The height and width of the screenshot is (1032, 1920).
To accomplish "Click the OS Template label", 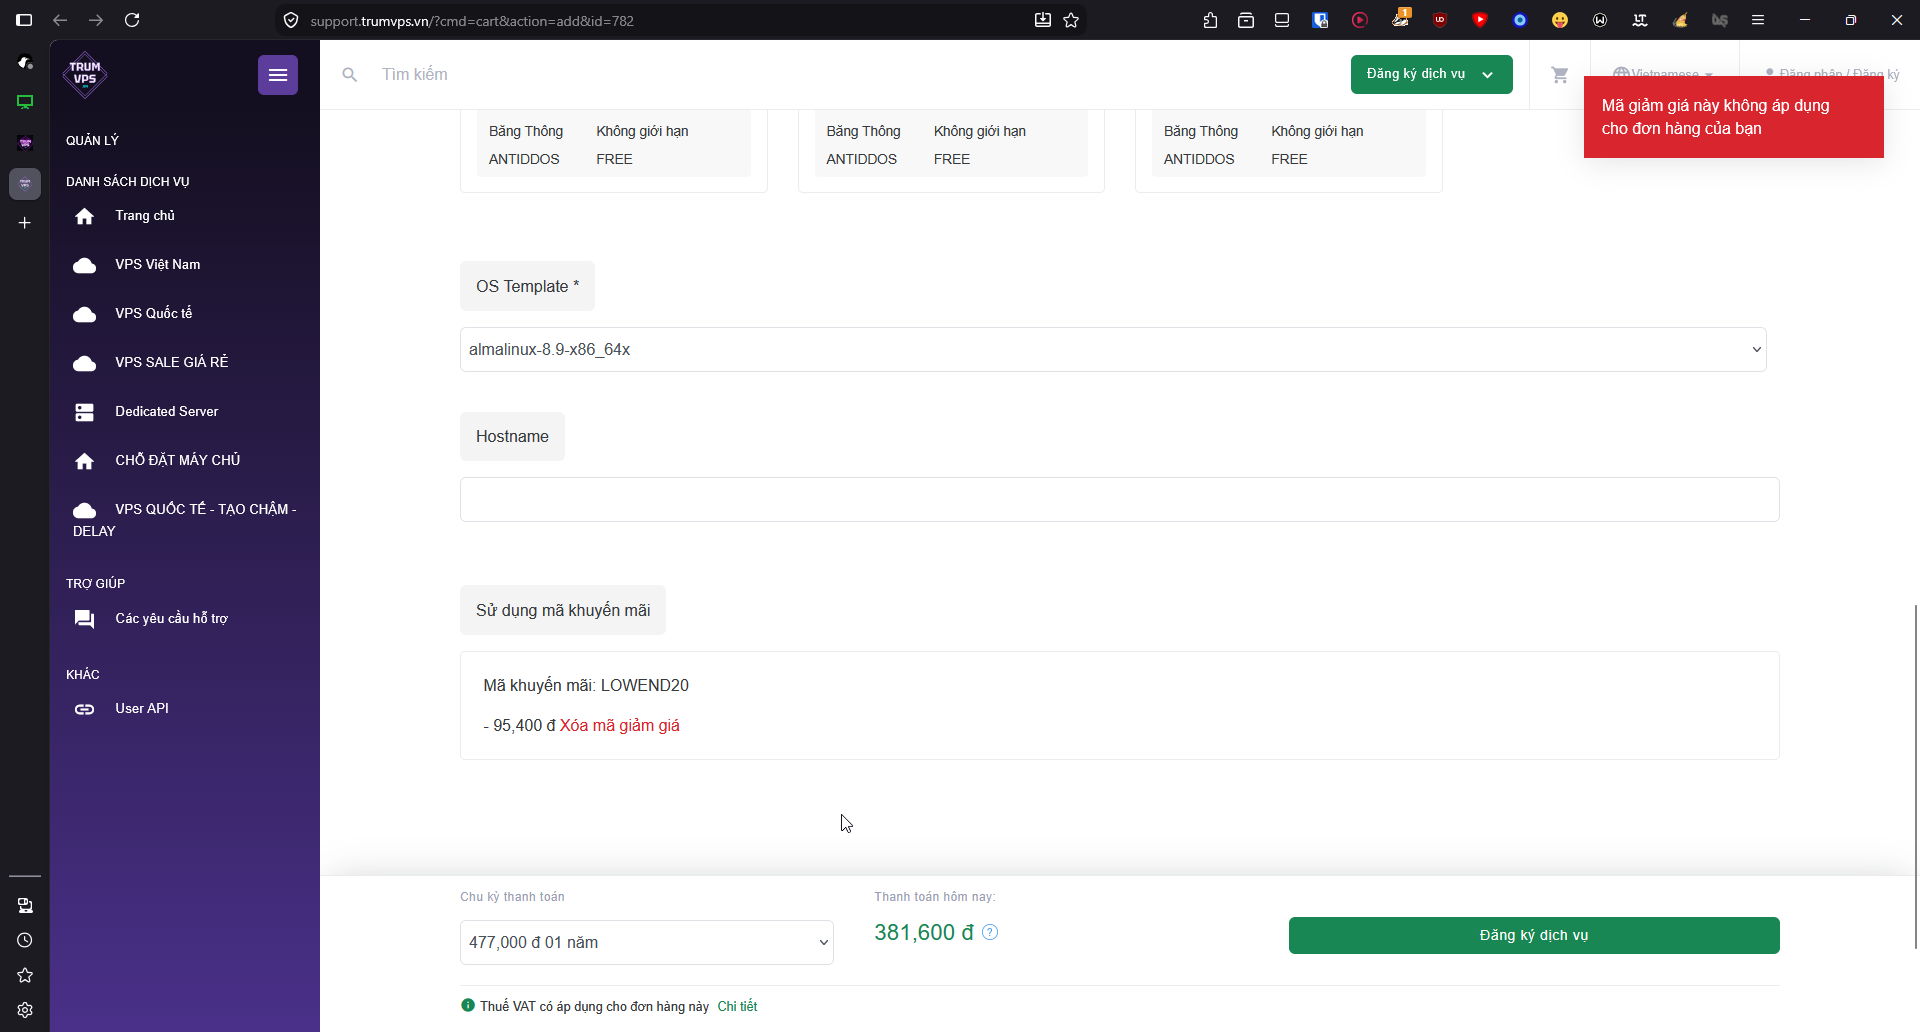I will 527,287.
